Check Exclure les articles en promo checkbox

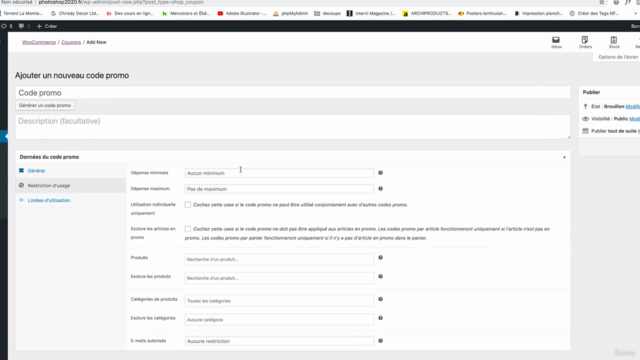coord(188,229)
